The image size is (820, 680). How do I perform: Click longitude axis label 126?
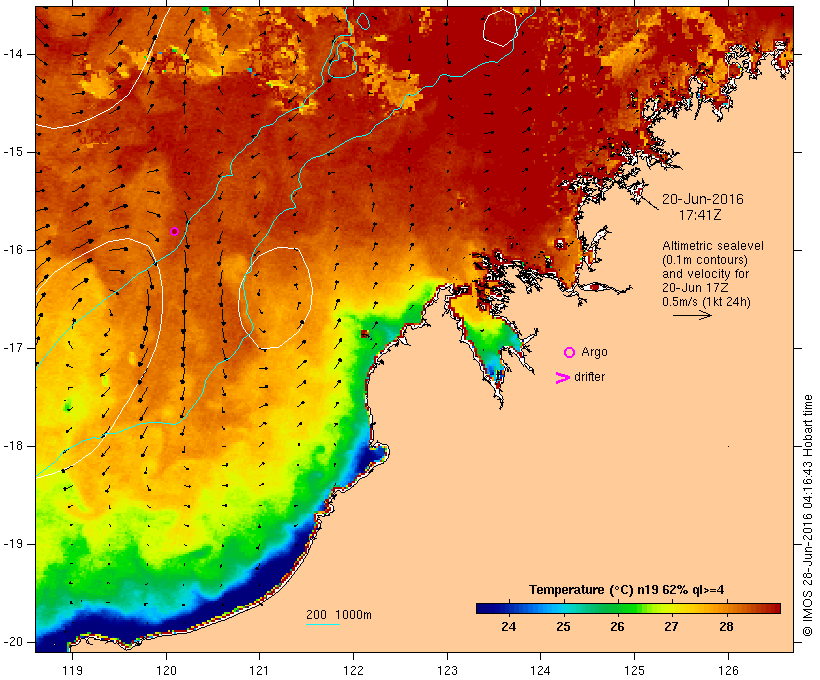728,671
